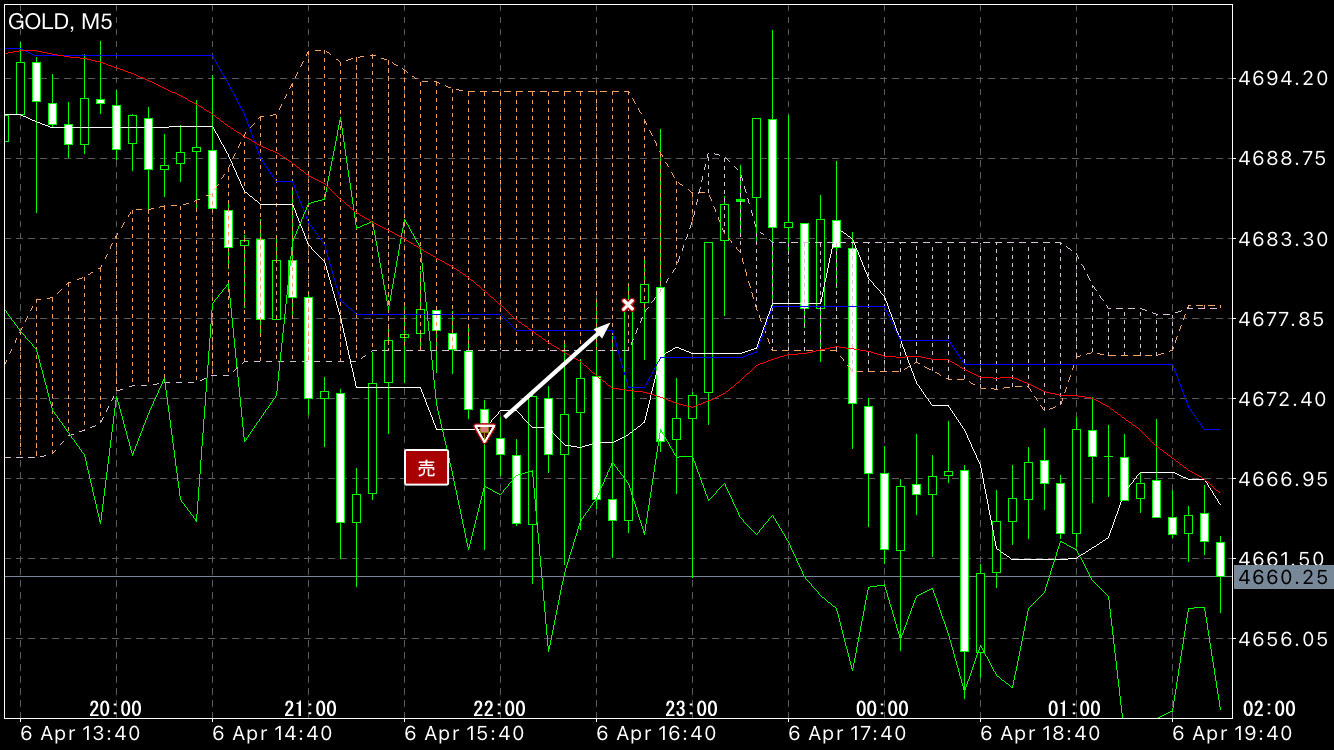Viewport: 1334px width, 750px height.
Task: Click the current price tag 4660.25
Action: (1282, 577)
